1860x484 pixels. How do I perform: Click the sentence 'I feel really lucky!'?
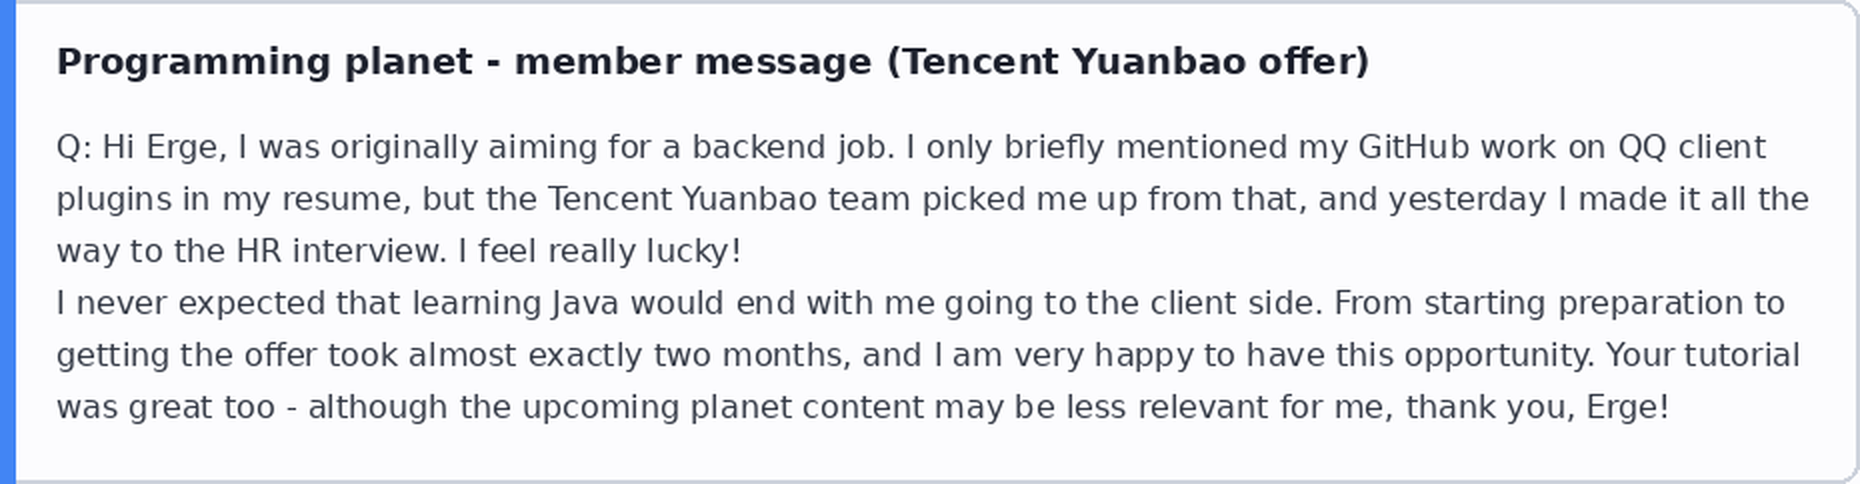pyautogui.click(x=600, y=252)
